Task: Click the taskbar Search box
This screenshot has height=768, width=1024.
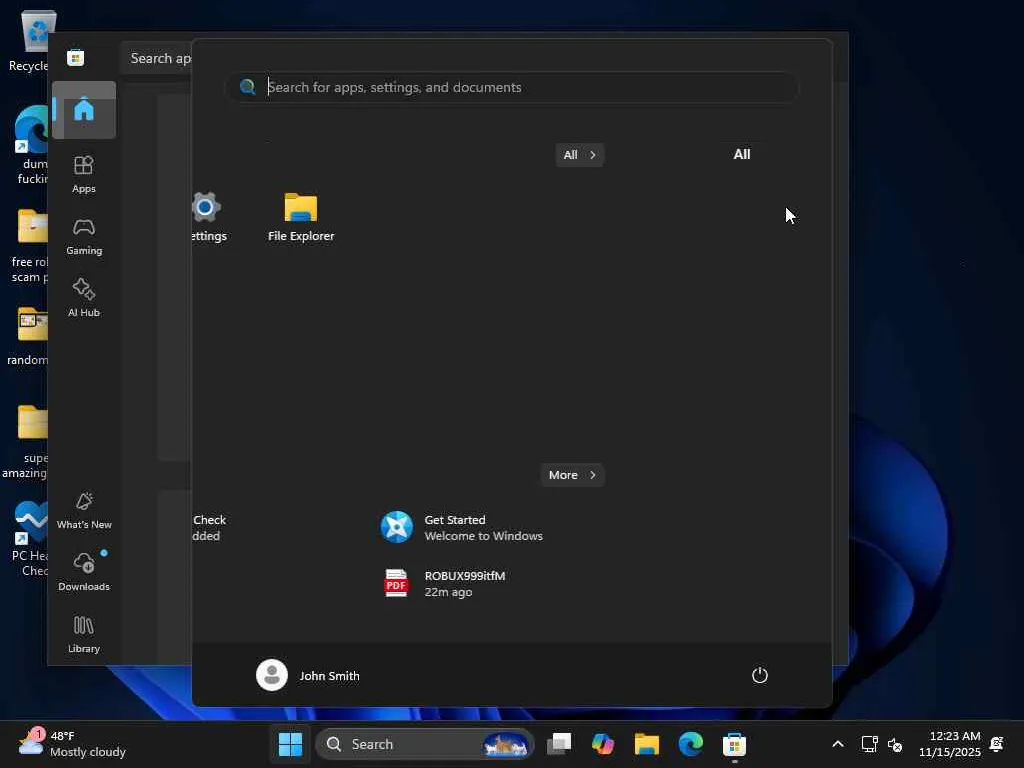Action: click(x=424, y=744)
